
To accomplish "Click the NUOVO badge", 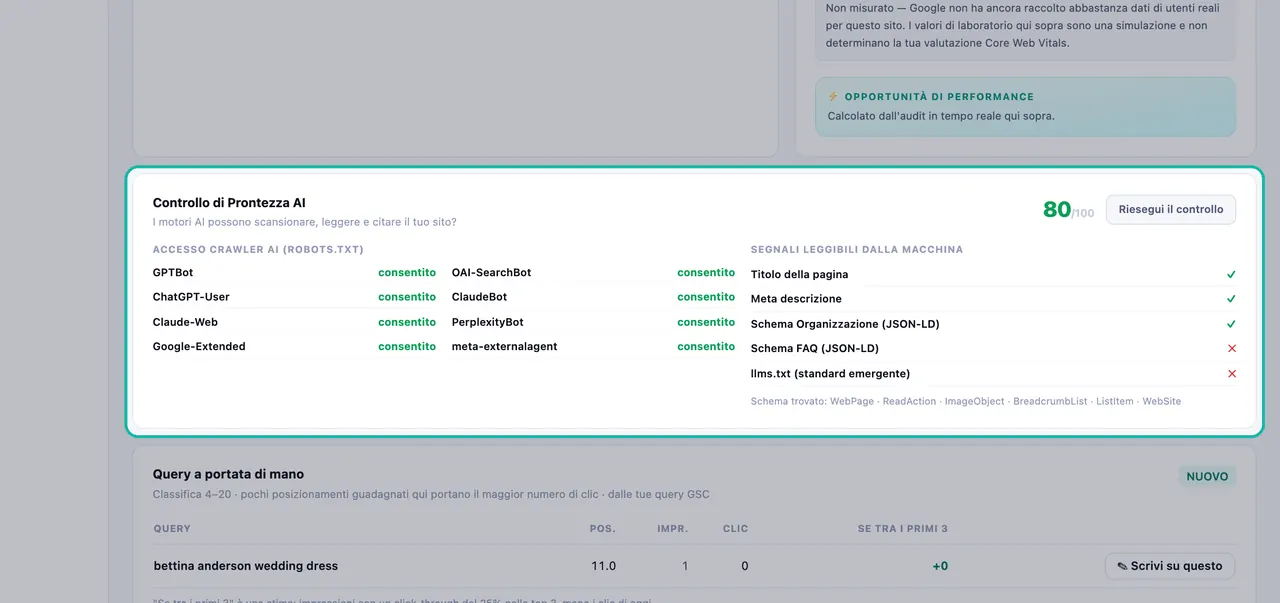I will point(1207,477).
